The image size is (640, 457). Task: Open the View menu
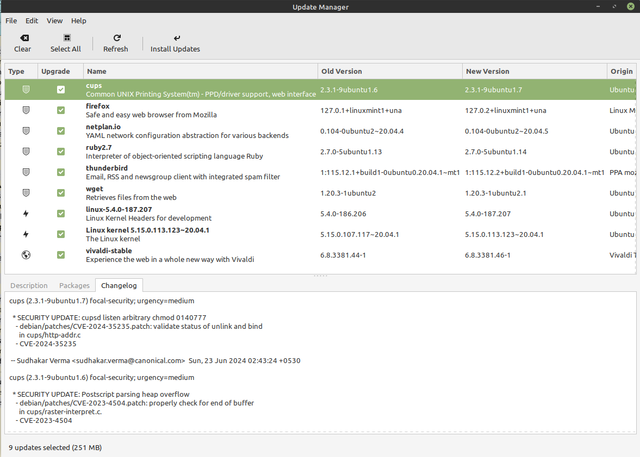pos(54,21)
